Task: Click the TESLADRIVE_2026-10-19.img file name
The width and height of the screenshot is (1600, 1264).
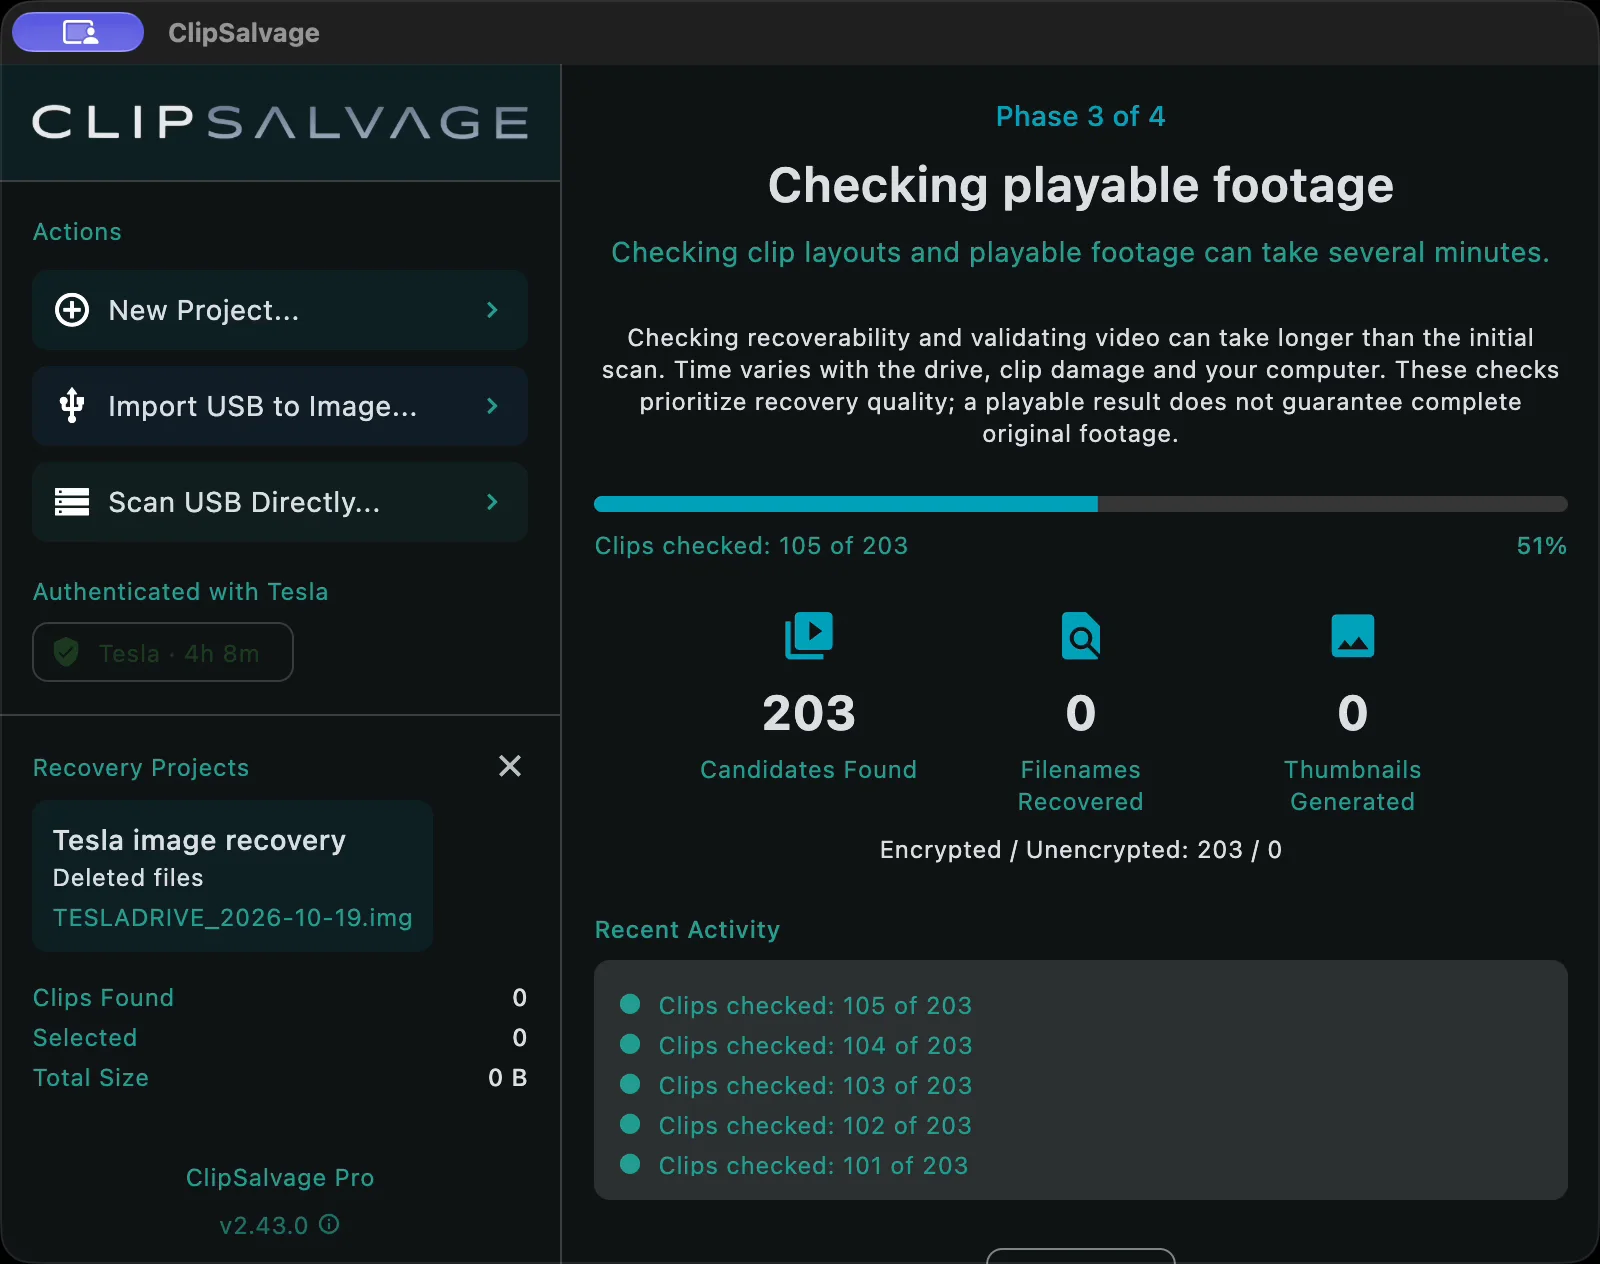Action: [x=232, y=918]
